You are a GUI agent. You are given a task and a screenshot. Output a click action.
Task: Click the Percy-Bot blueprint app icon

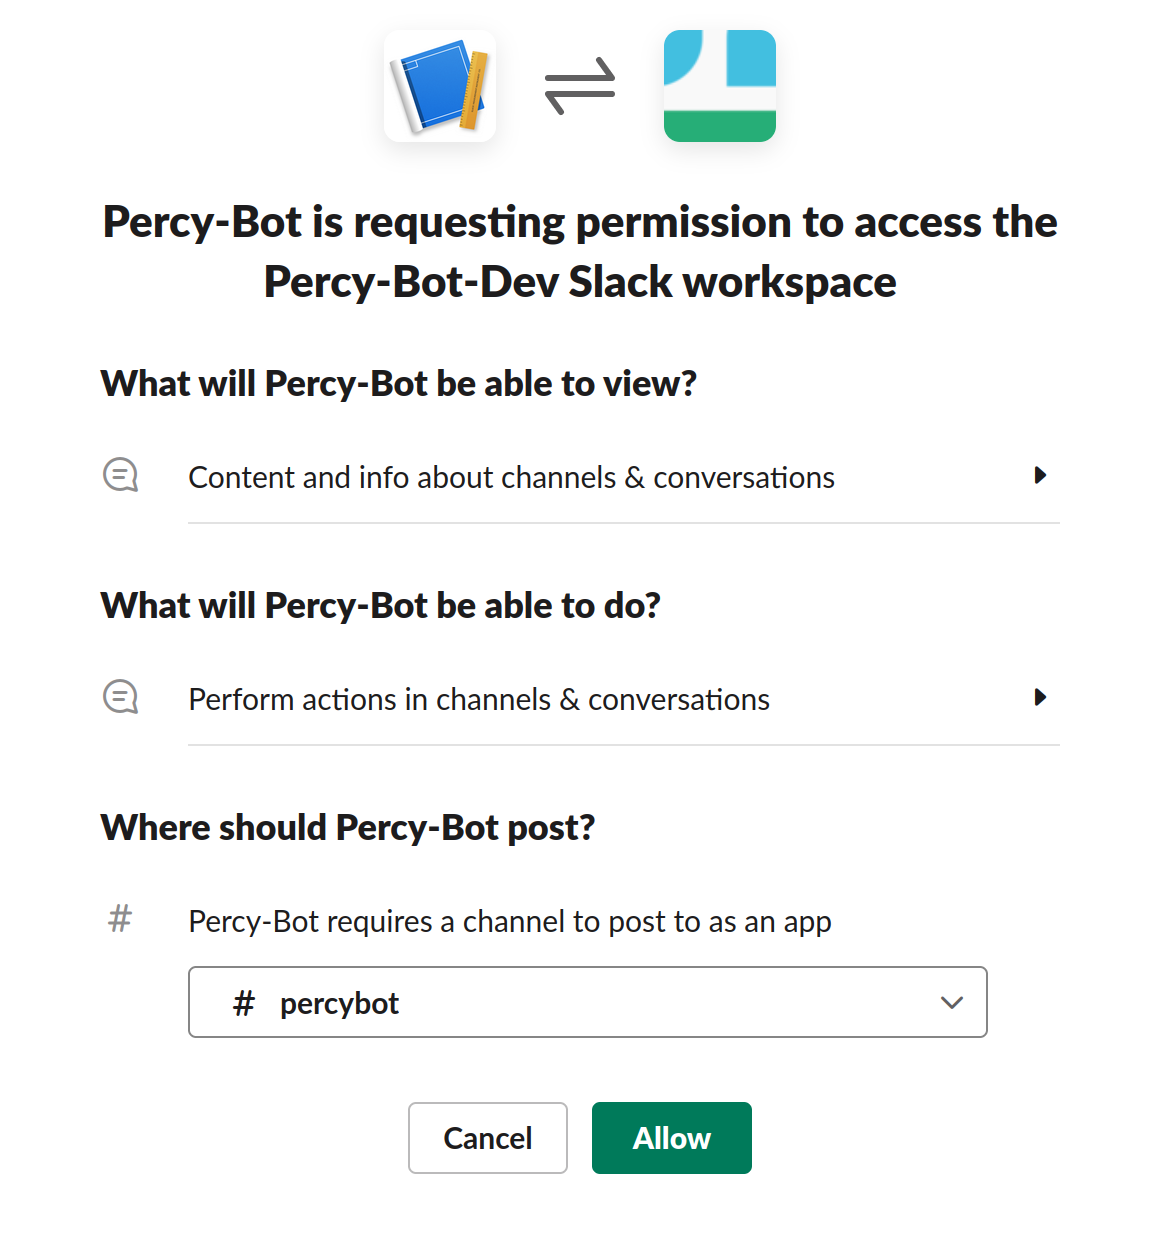coord(440,86)
